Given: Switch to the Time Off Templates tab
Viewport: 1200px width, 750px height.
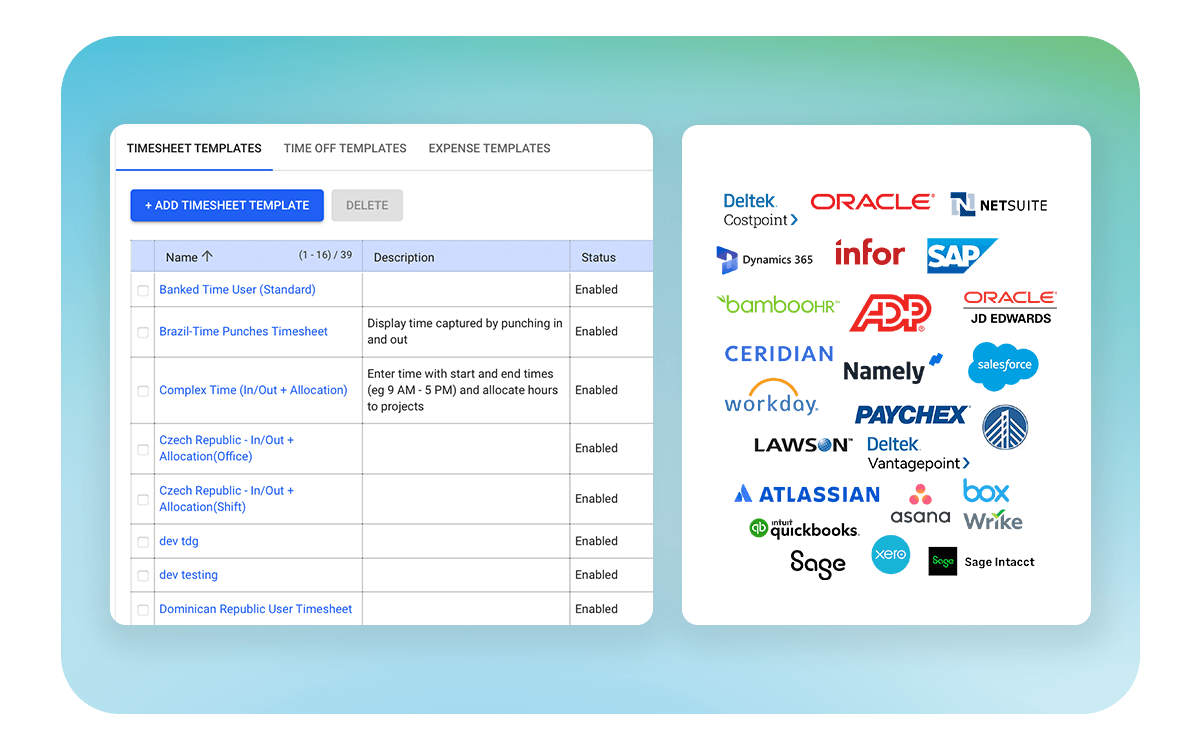Looking at the screenshot, I should 345,148.
